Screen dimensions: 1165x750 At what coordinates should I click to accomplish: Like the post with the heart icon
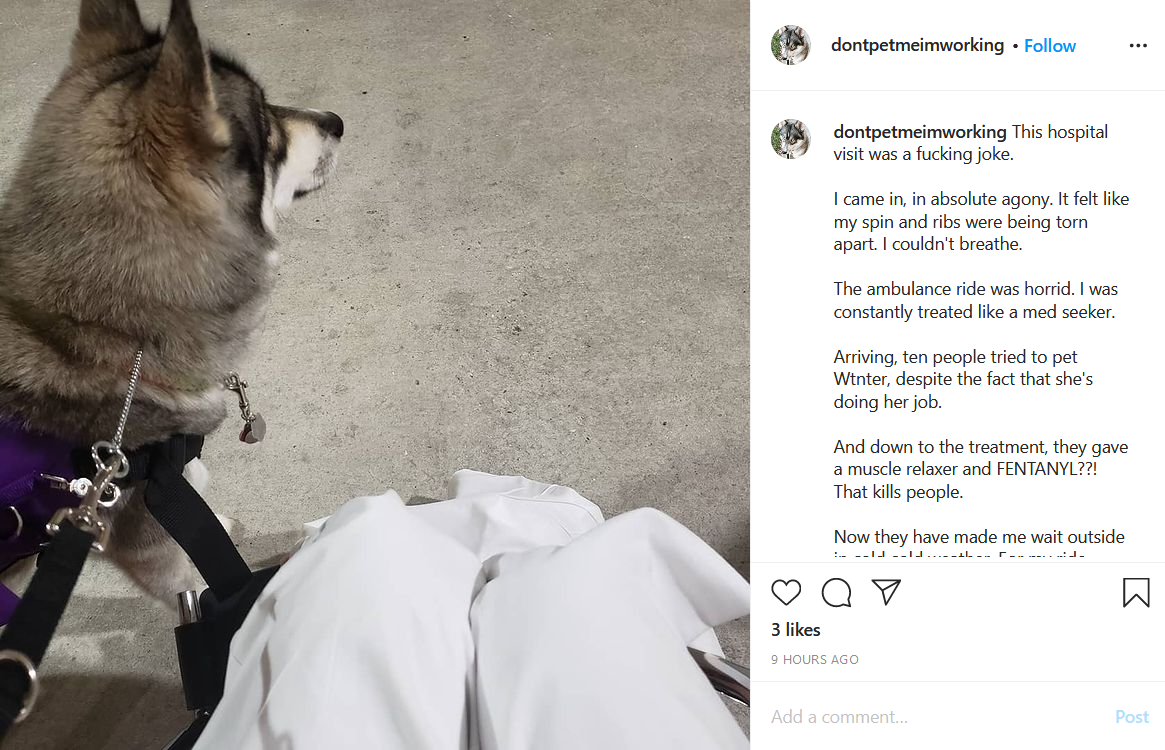tap(785, 592)
